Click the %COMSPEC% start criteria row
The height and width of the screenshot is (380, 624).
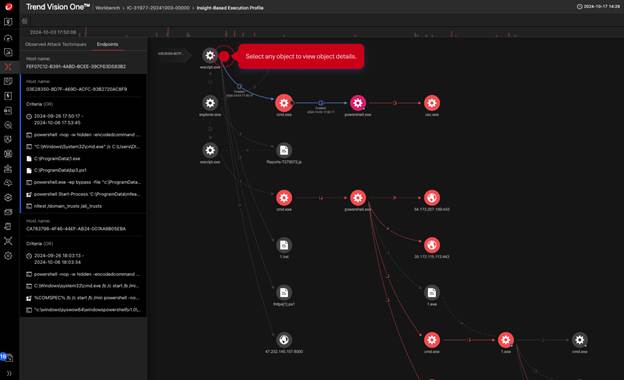[x=84, y=298]
